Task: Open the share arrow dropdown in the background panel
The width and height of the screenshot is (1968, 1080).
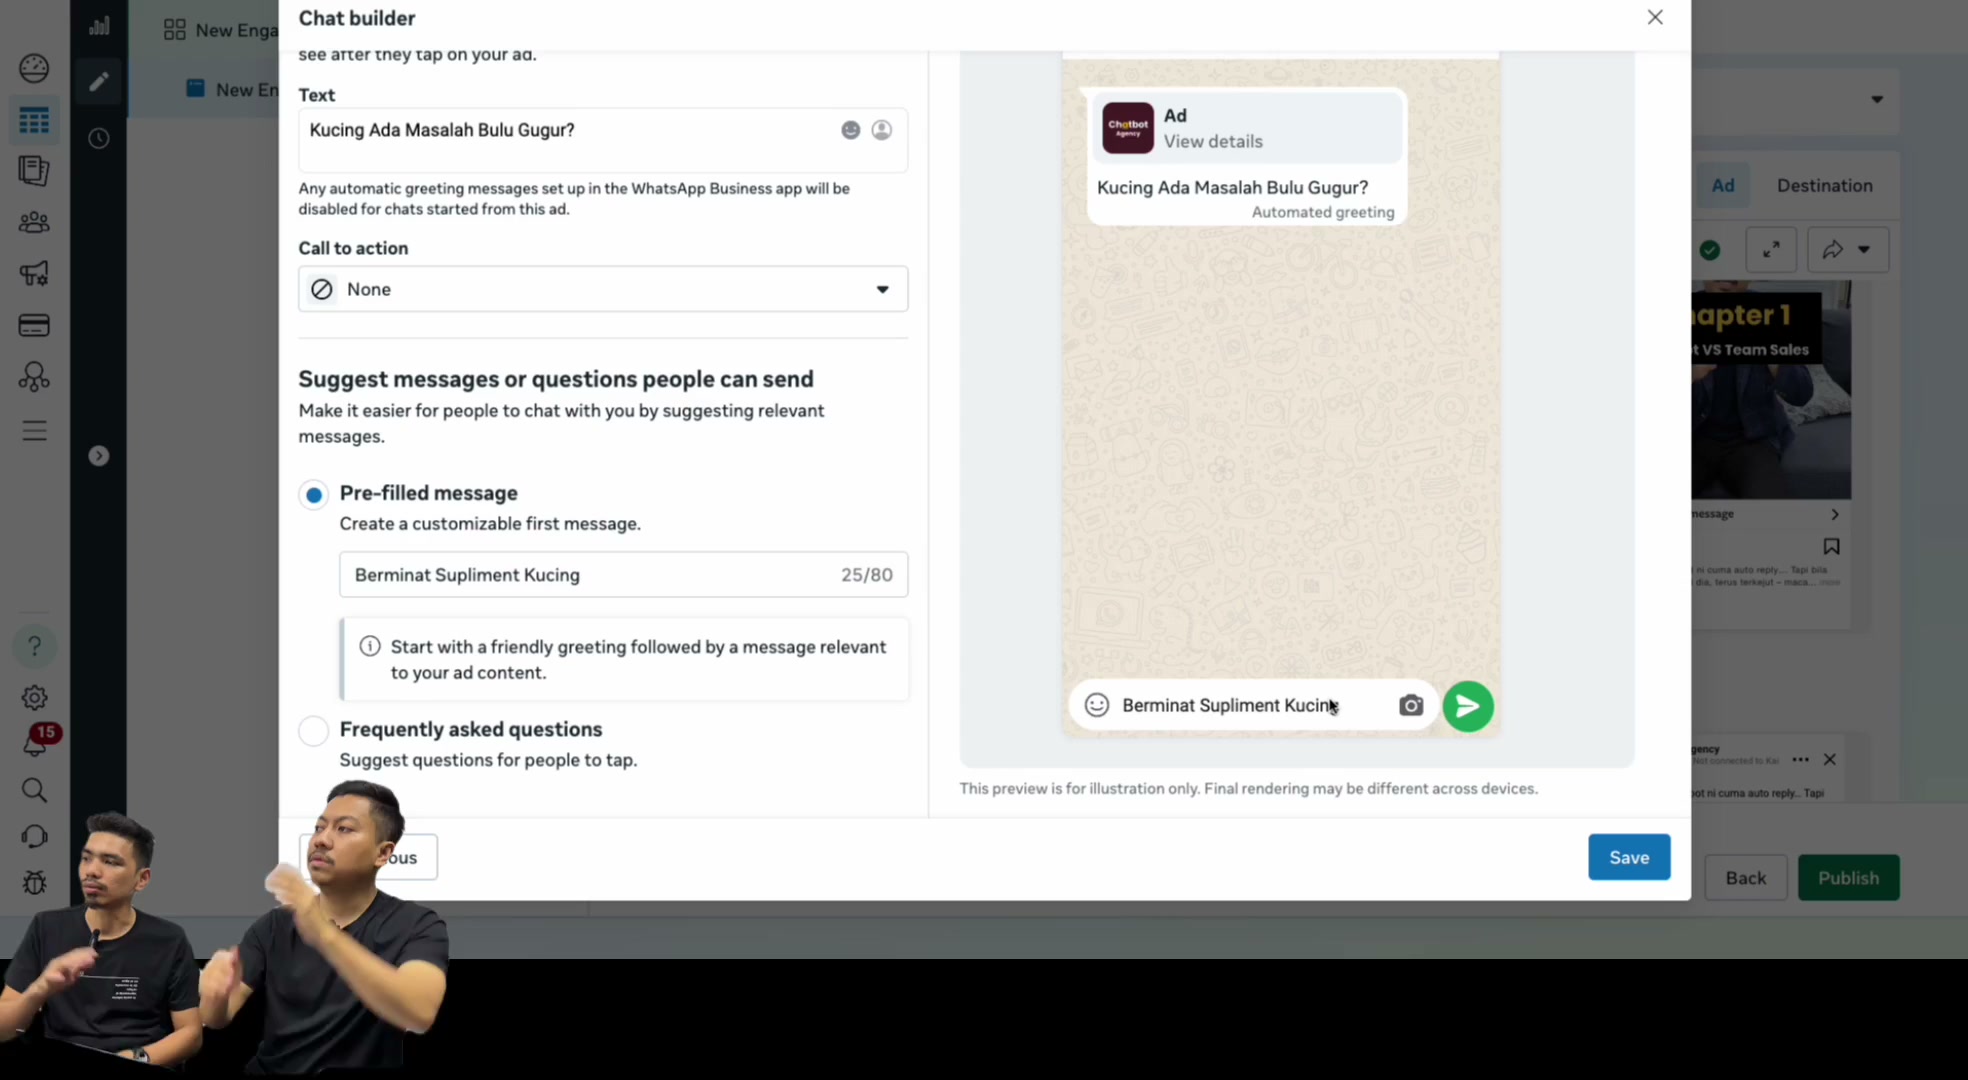Action: click(x=1848, y=250)
